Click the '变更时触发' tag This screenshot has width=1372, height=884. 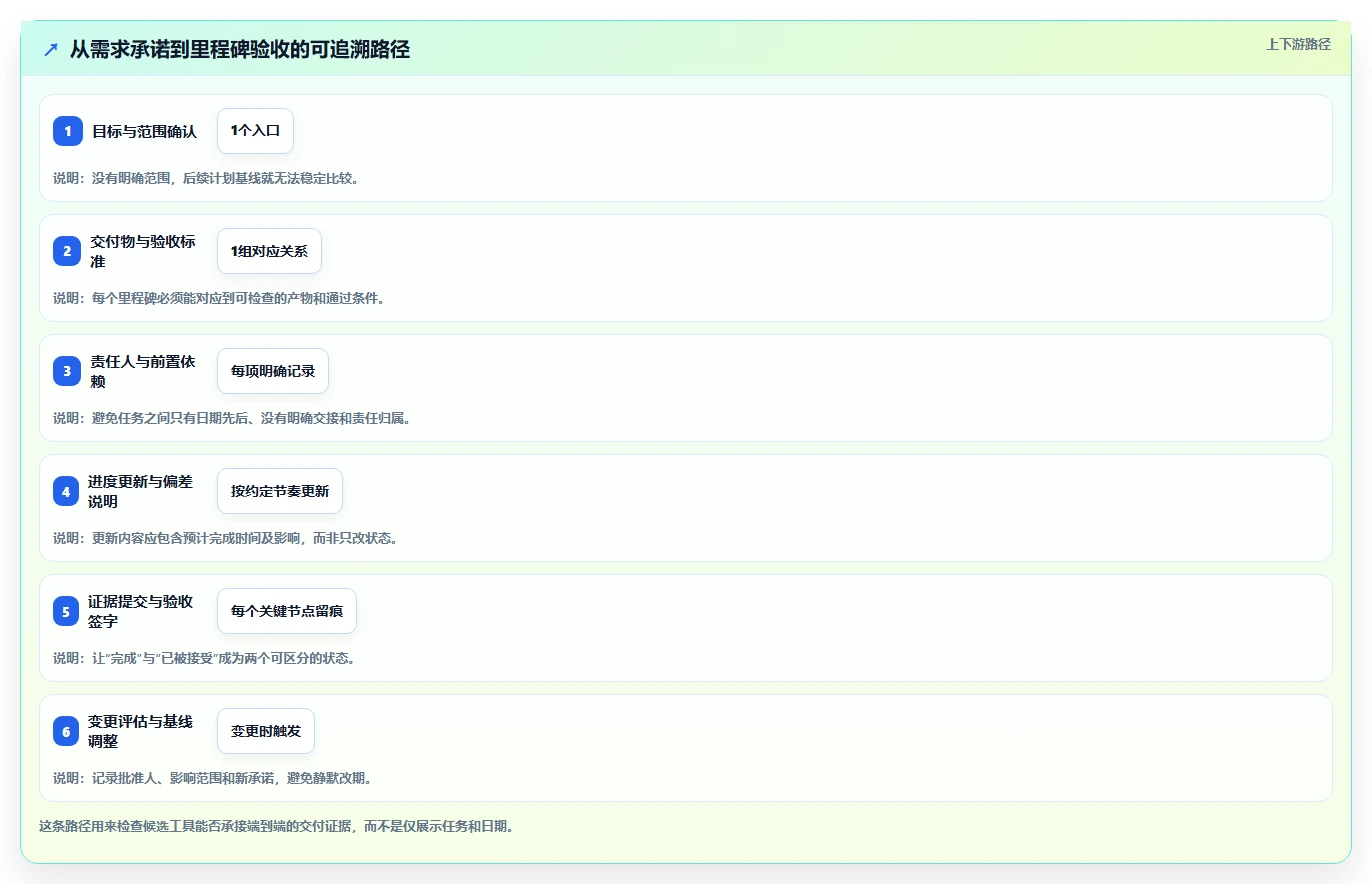coord(266,731)
